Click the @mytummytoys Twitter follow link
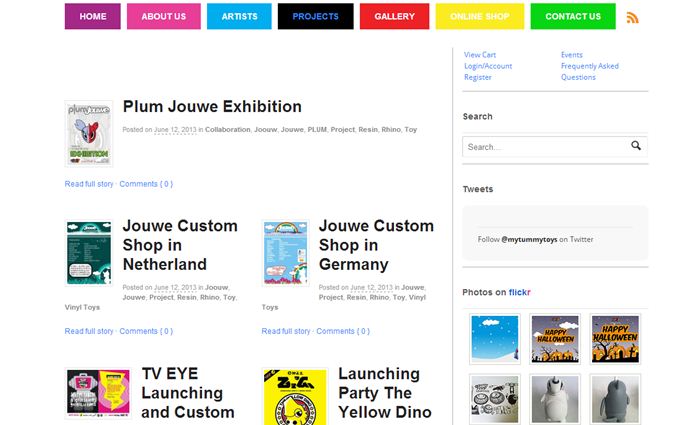700x425 pixels. pyautogui.click(x=529, y=239)
